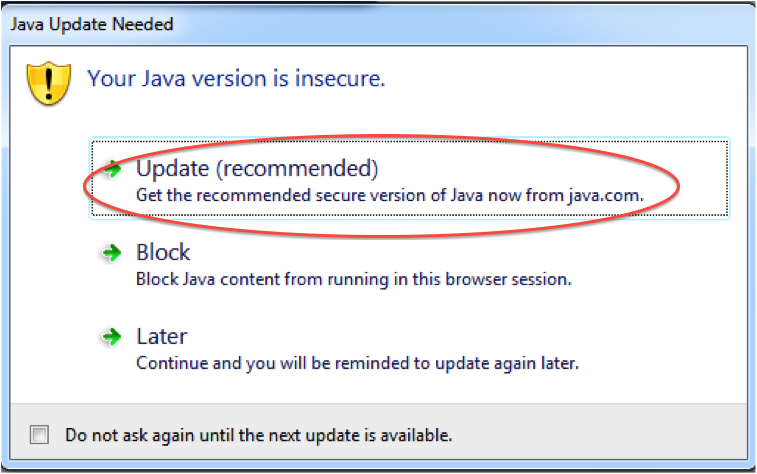Tick the "Do not ask again" checkbox
Viewport: 757px width, 474px height.
39,435
